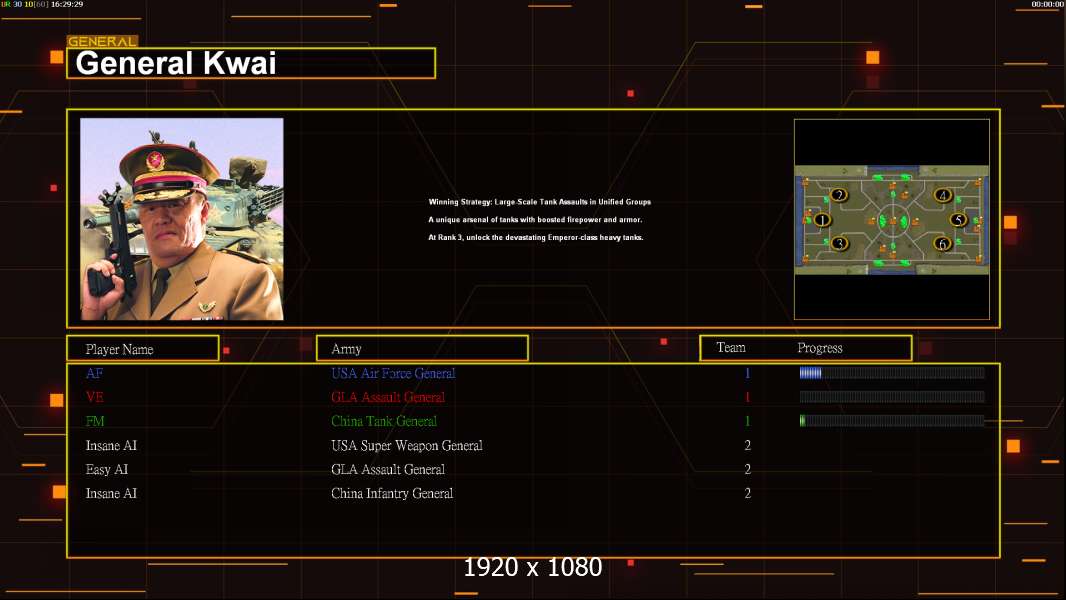Click start position 3 on the minimap

840,243
